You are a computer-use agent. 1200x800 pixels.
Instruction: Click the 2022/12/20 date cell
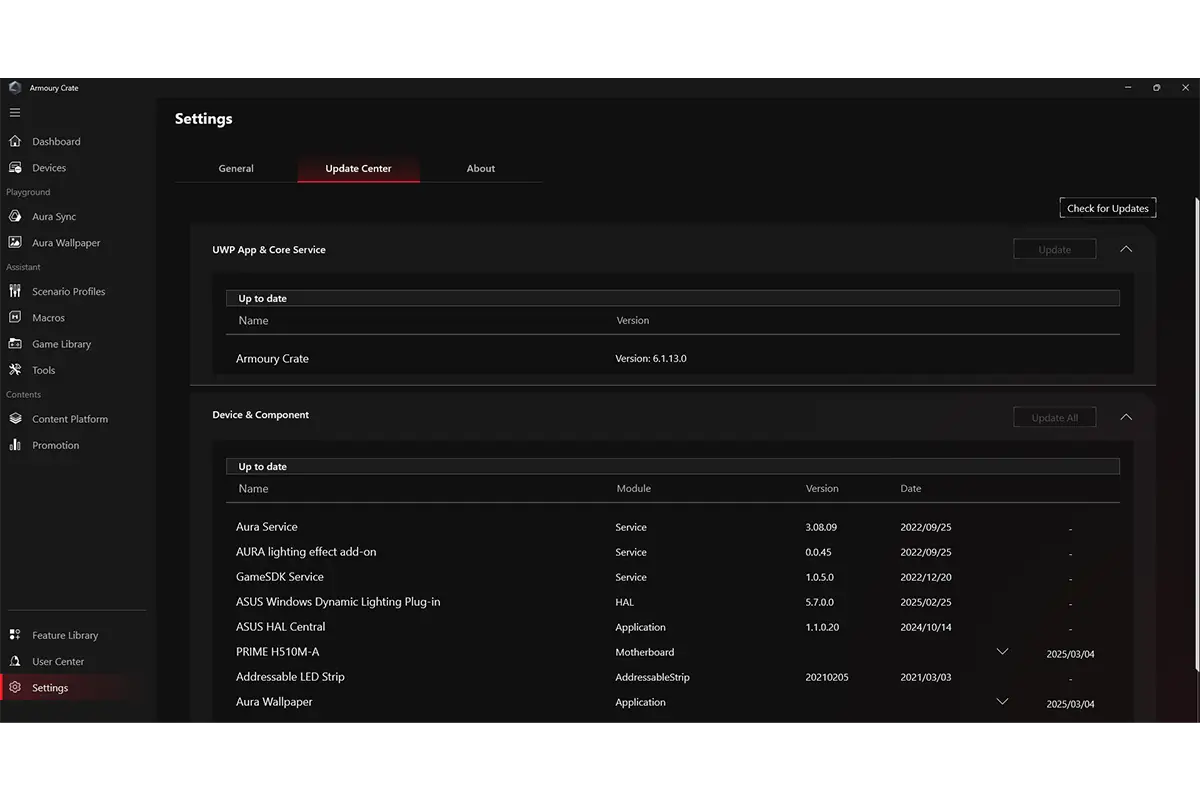click(926, 577)
